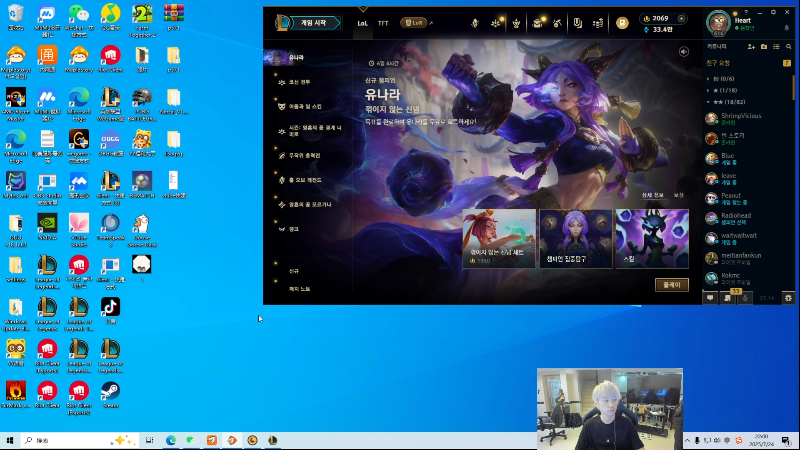Click the friend list view options icon
This screenshot has height=450, width=800.
pyautogui.click(x=776, y=46)
